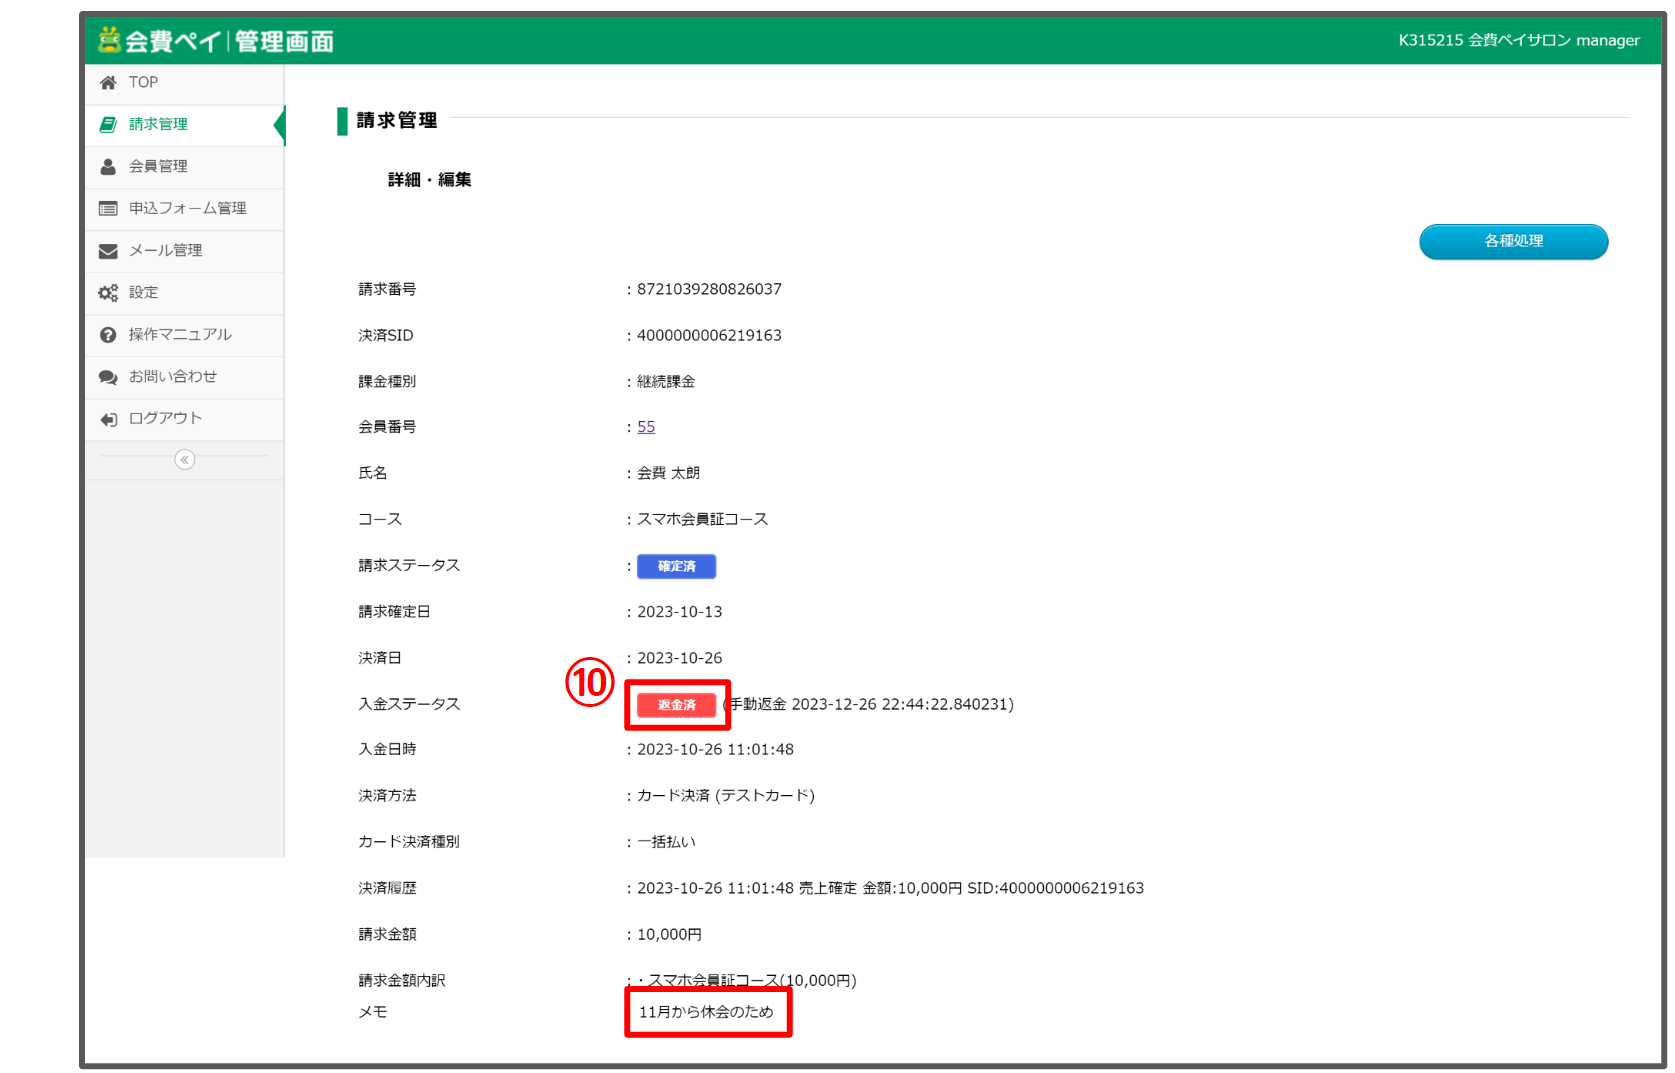Collapse the sidebar with the chevron button
1675x1073 pixels.
click(x=184, y=460)
